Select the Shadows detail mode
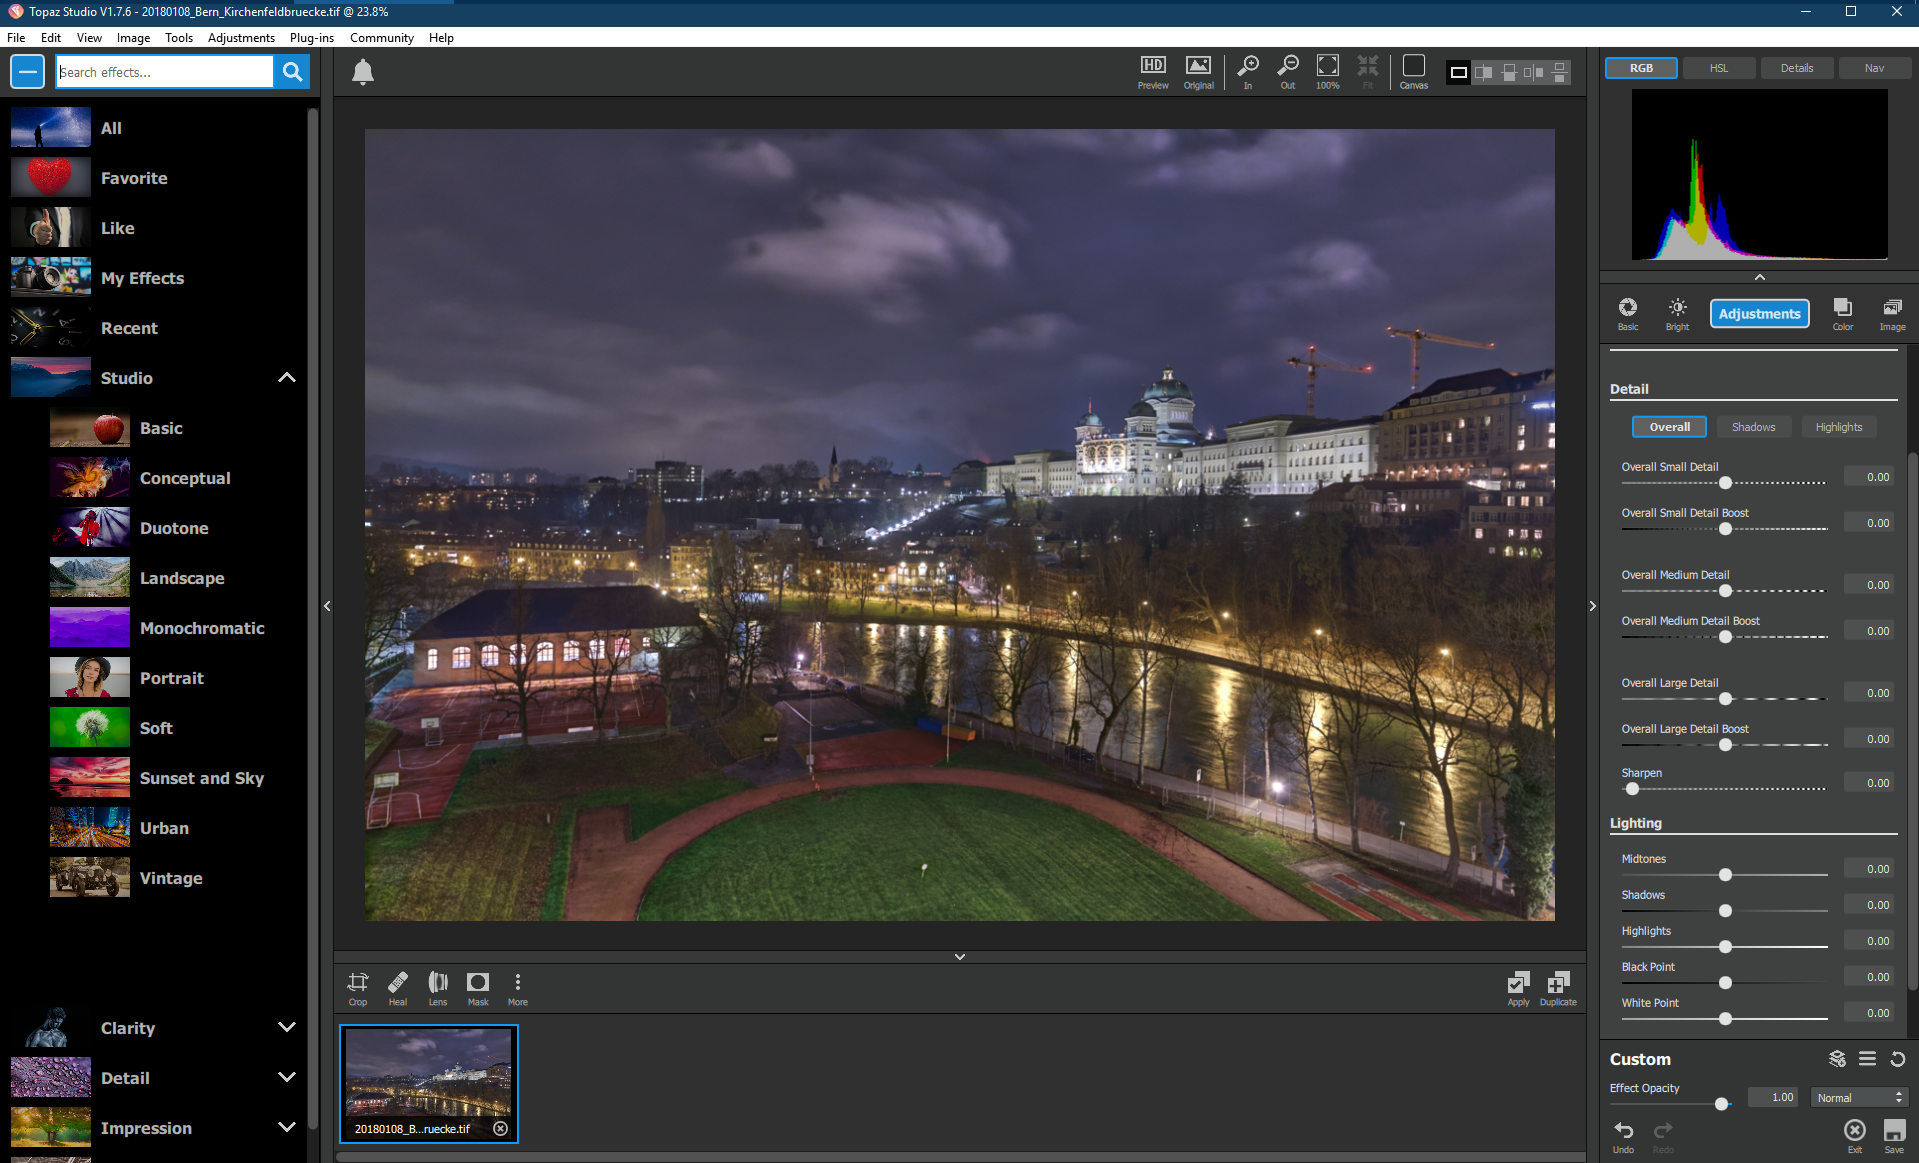This screenshot has height=1163, width=1919. coord(1753,427)
